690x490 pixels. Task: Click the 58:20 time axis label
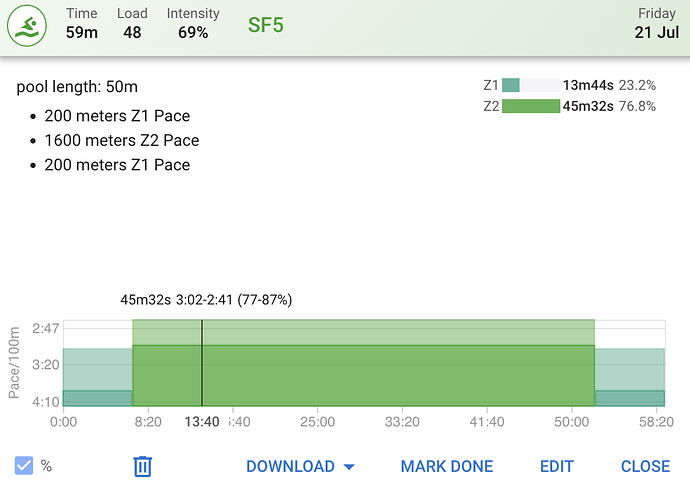[x=656, y=422]
